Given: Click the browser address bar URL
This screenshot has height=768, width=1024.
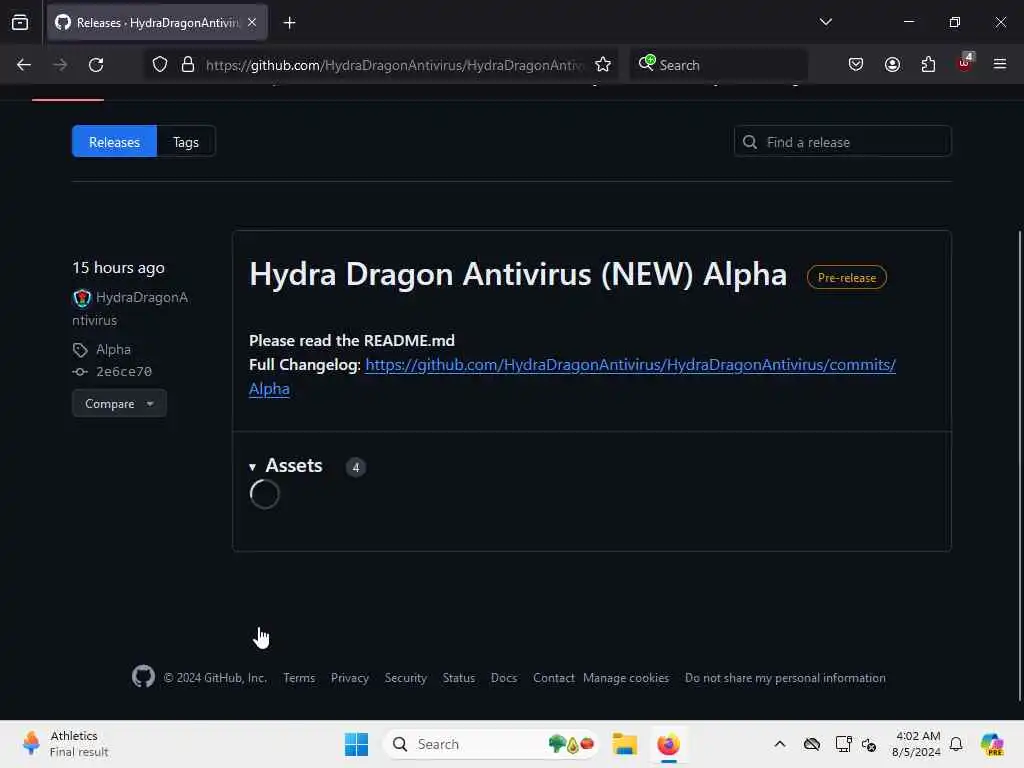Looking at the screenshot, I should tap(394, 65).
